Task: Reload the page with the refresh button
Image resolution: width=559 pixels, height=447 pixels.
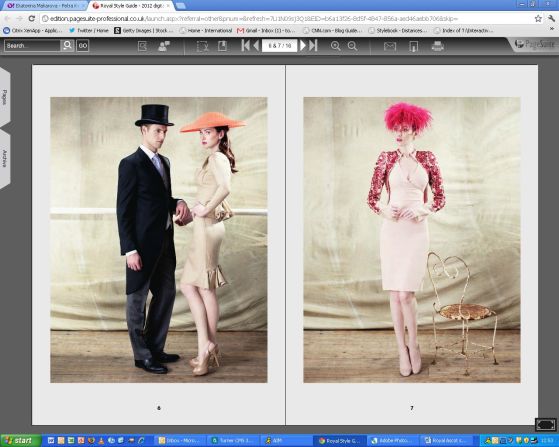Action: coord(32,19)
